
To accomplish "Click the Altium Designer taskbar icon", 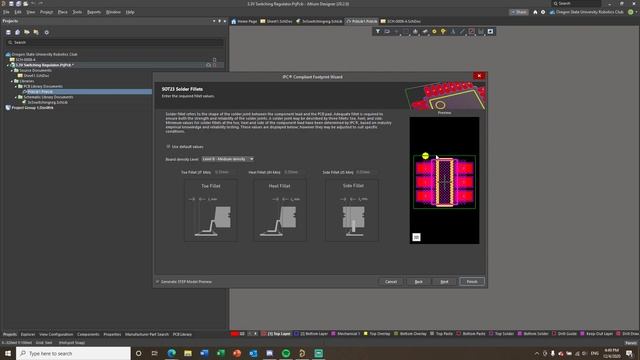I will [302, 353].
